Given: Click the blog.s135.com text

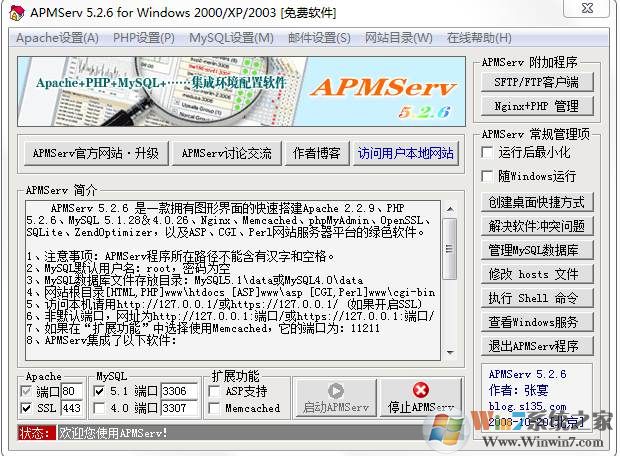Looking at the screenshot, I should pyautogui.click(x=527, y=406).
